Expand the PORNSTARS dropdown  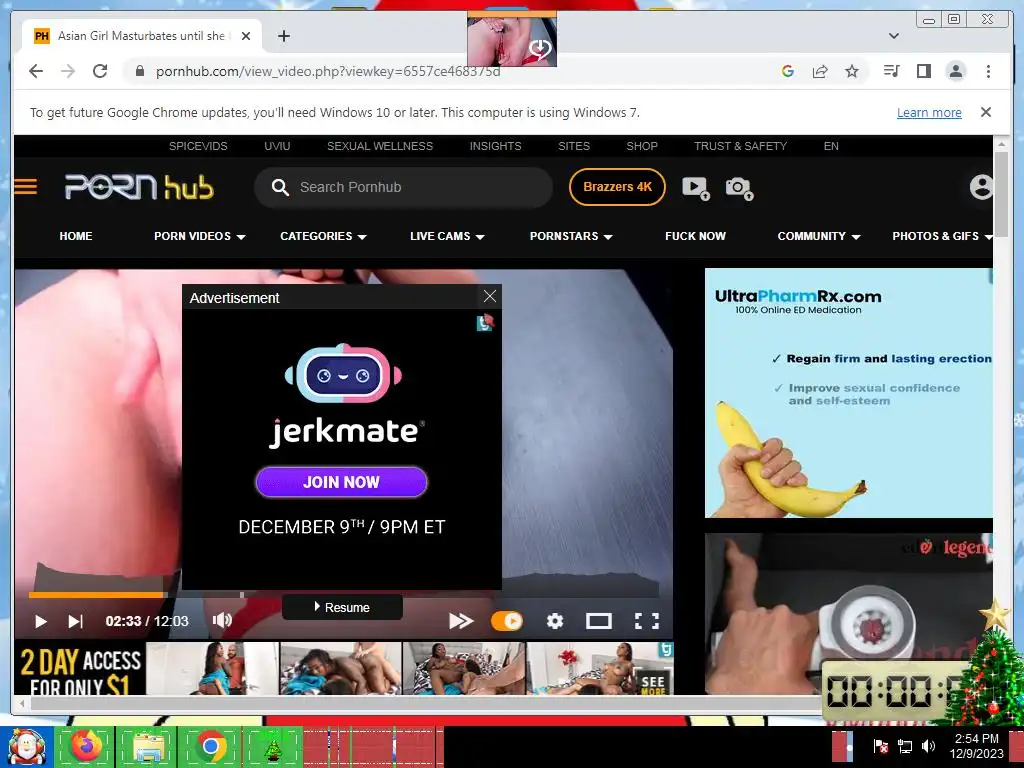(x=571, y=236)
